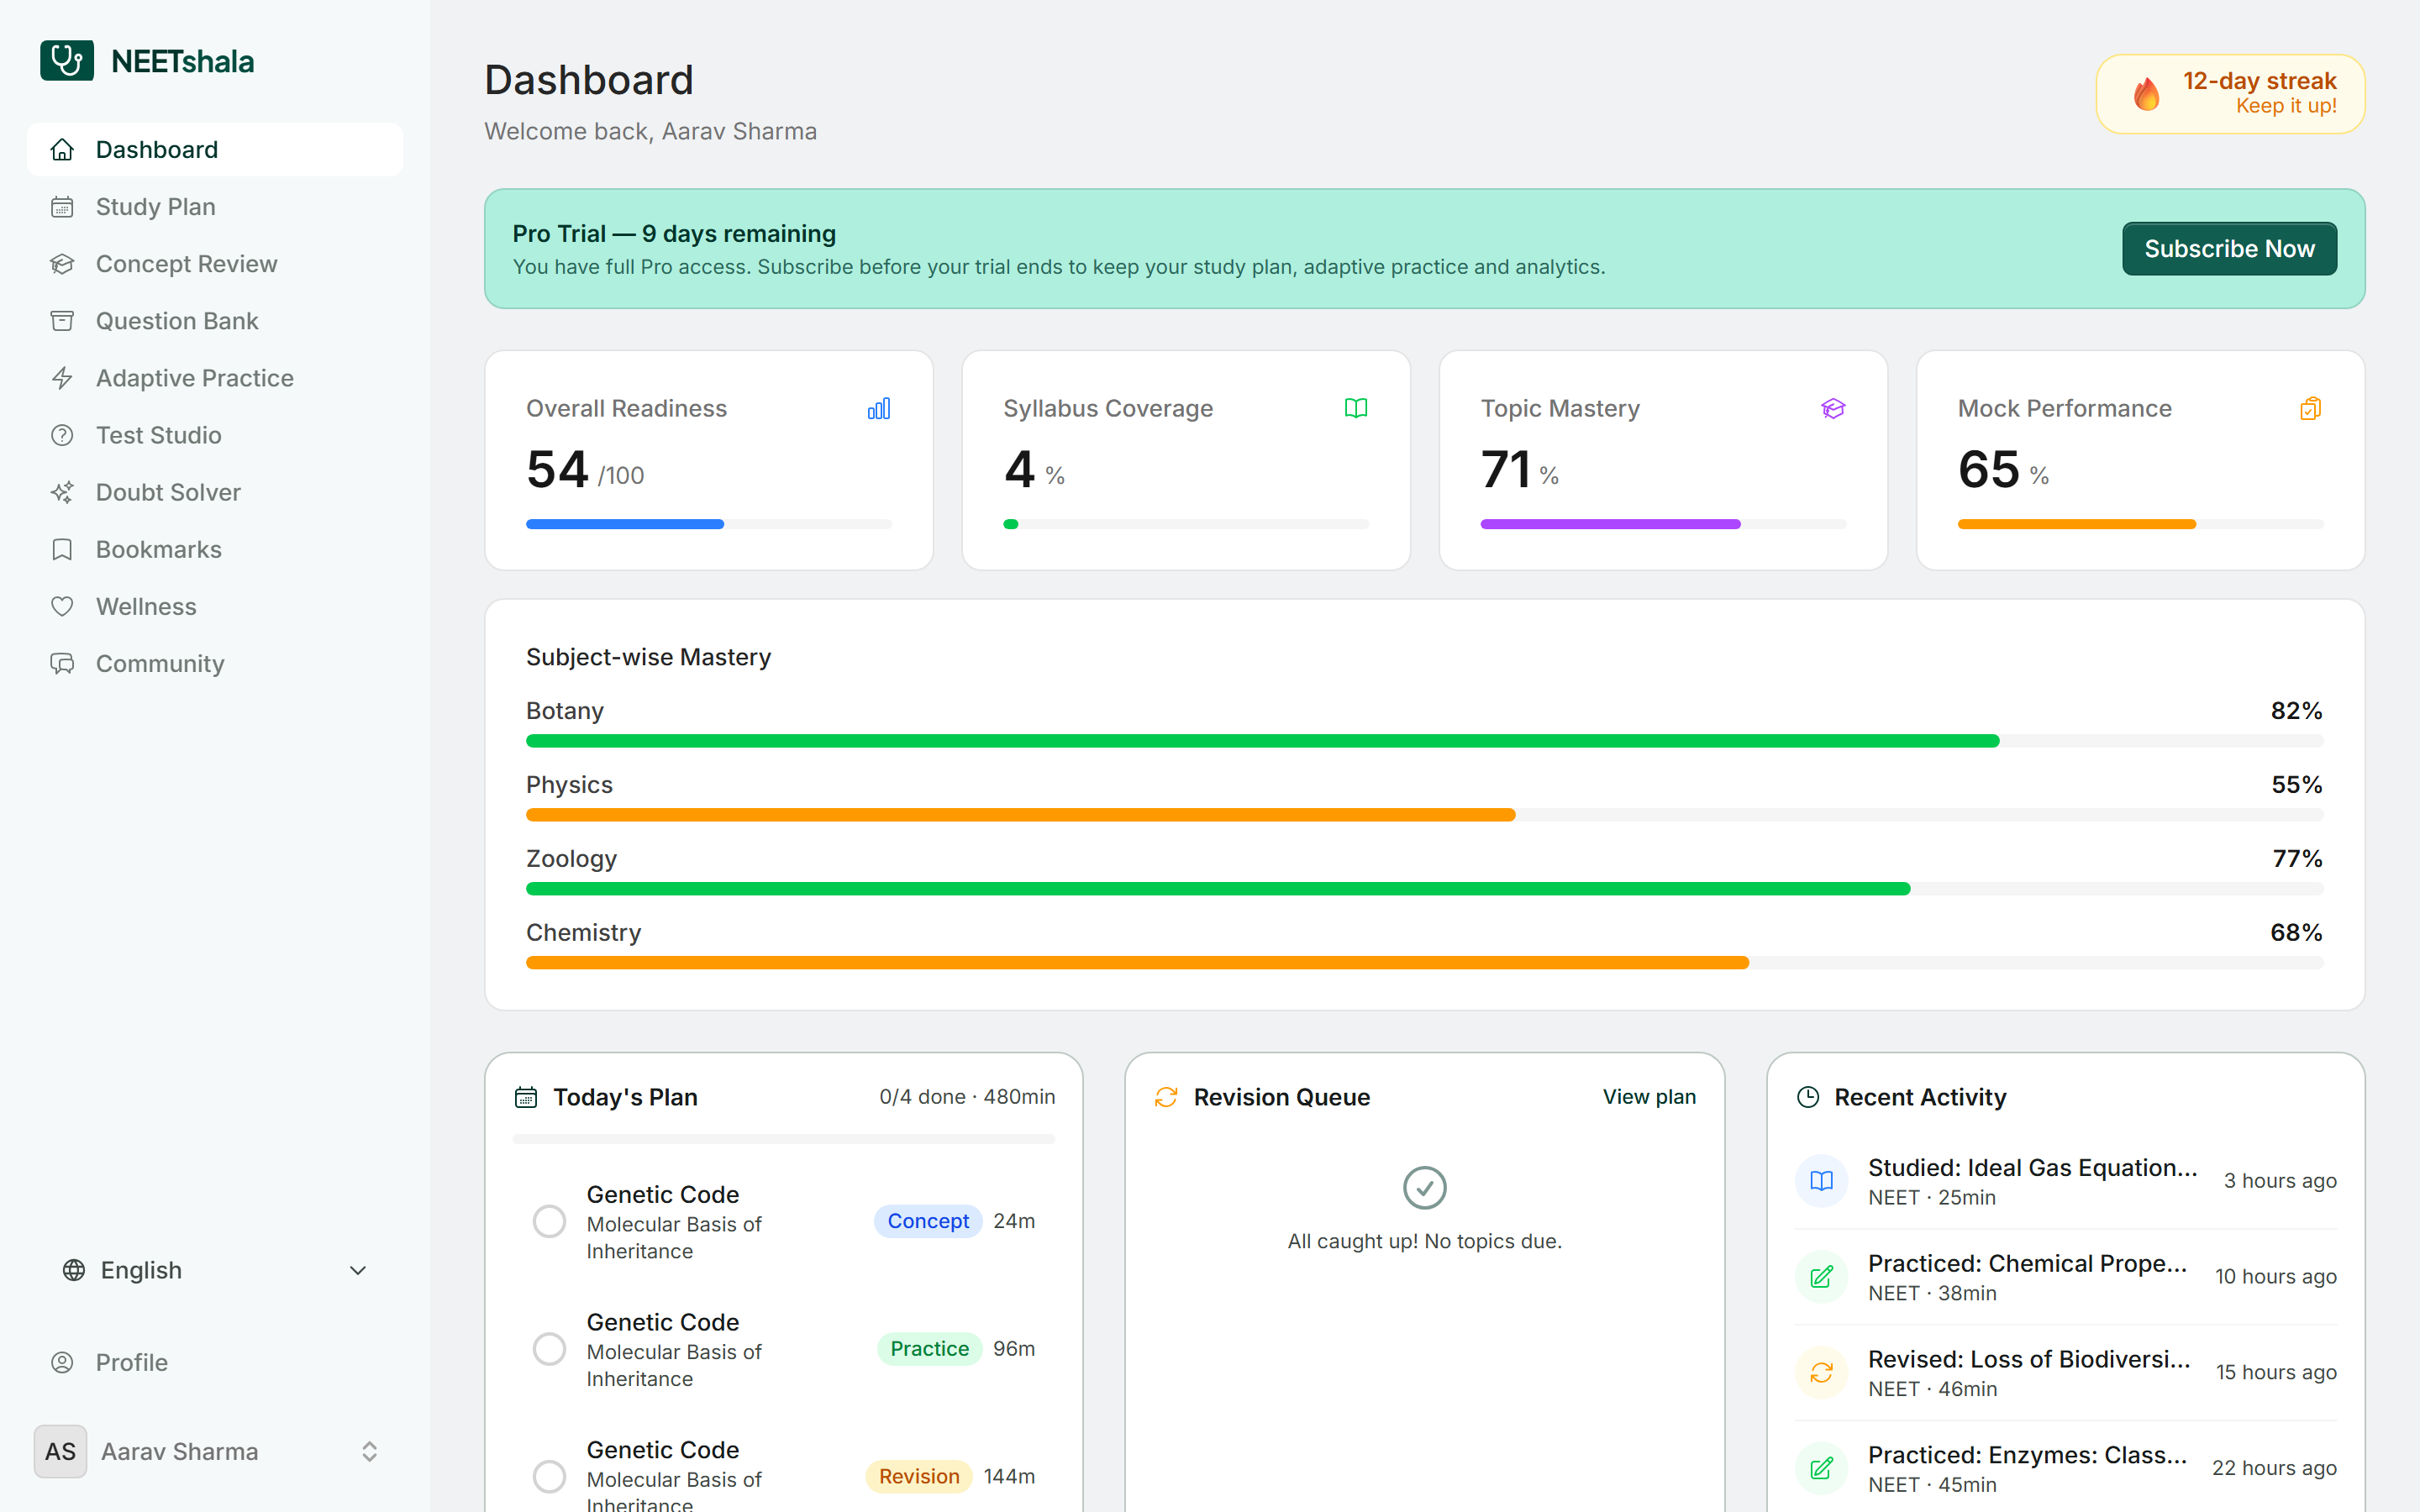Open the Profile link in sidebar

pyautogui.click(x=215, y=1362)
